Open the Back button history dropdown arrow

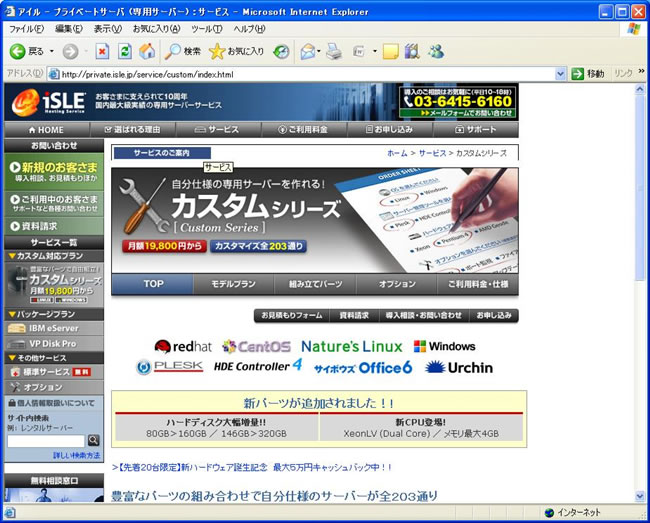52,52
